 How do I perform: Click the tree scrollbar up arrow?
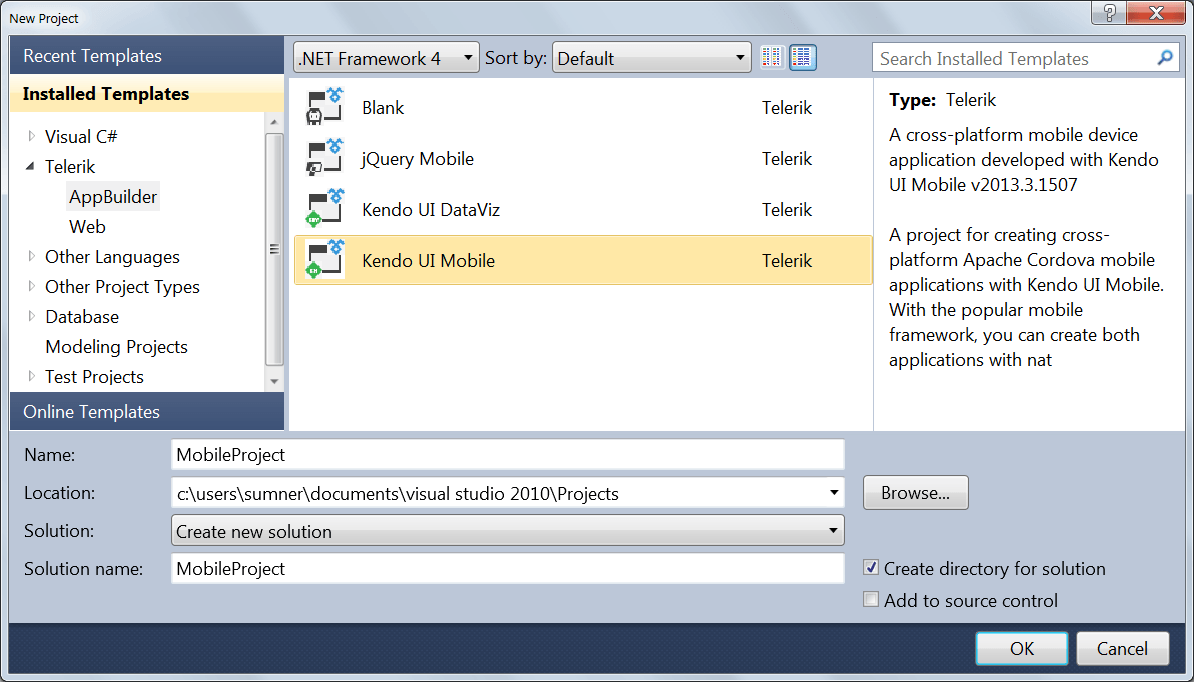tap(274, 122)
